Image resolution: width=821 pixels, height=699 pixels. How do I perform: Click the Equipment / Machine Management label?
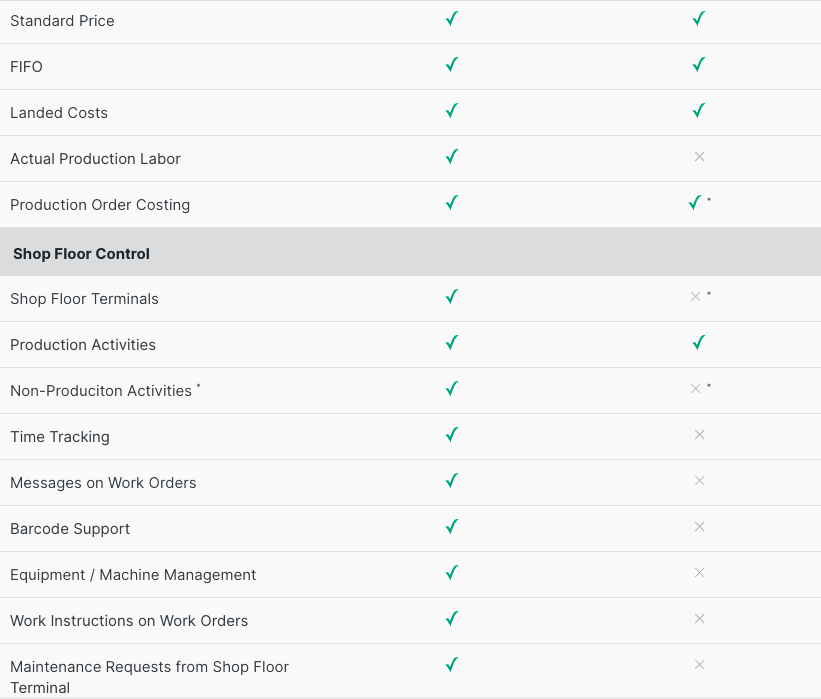pos(133,575)
